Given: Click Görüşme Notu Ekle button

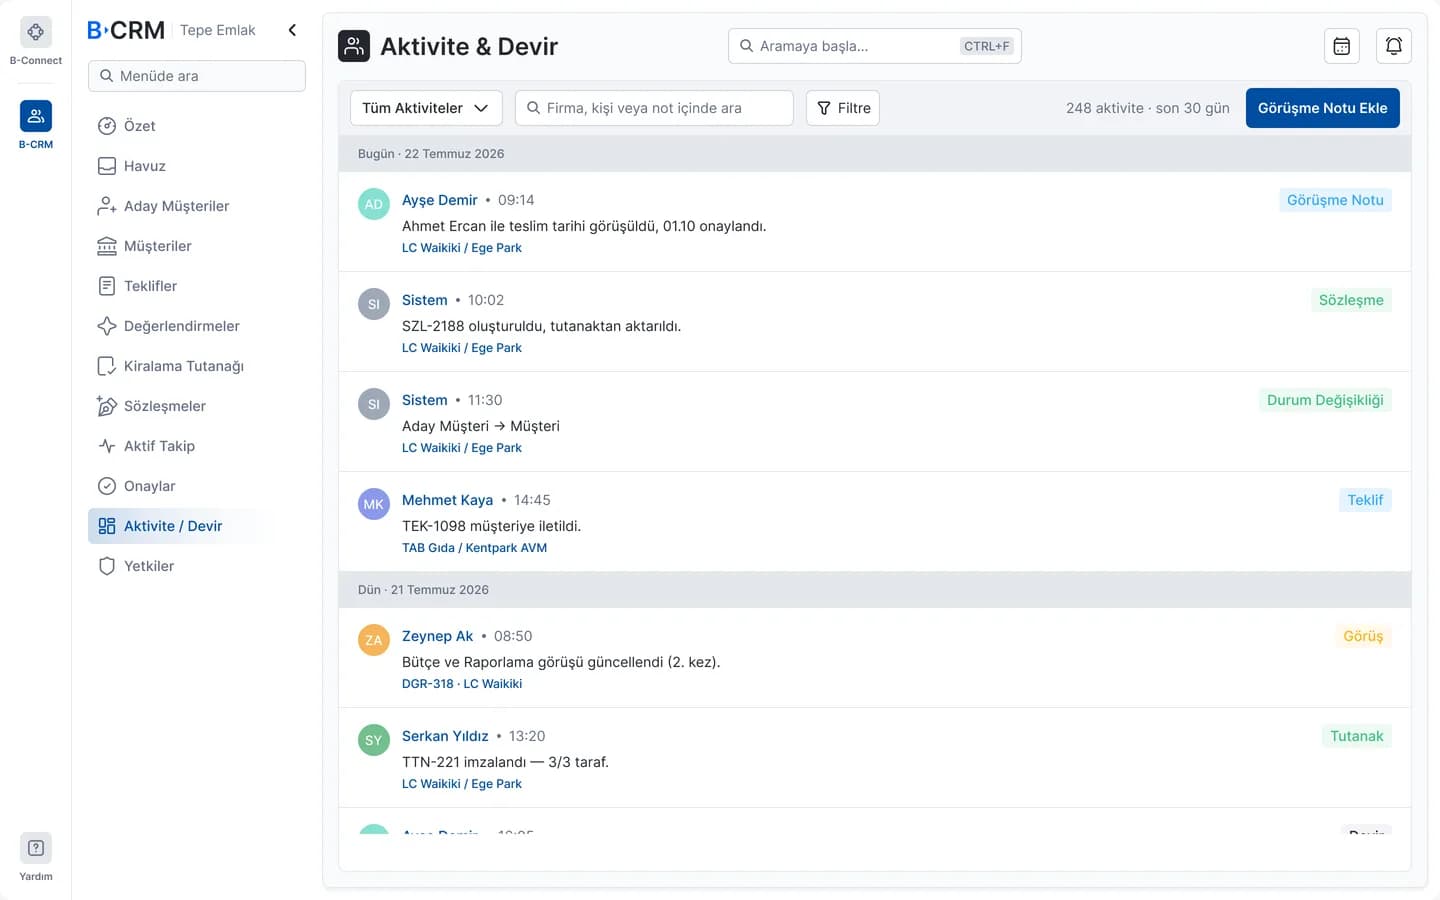Looking at the screenshot, I should [1322, 108].
